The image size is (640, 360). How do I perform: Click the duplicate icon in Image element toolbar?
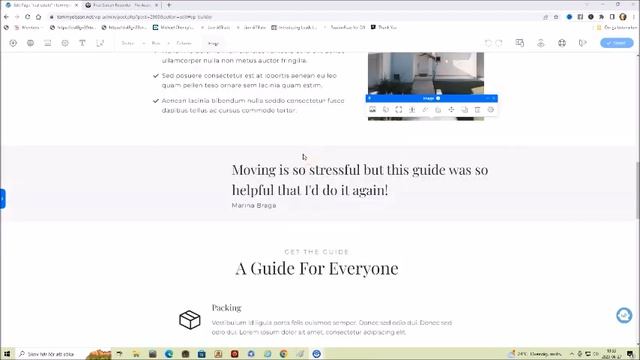[x=464, y=109]
